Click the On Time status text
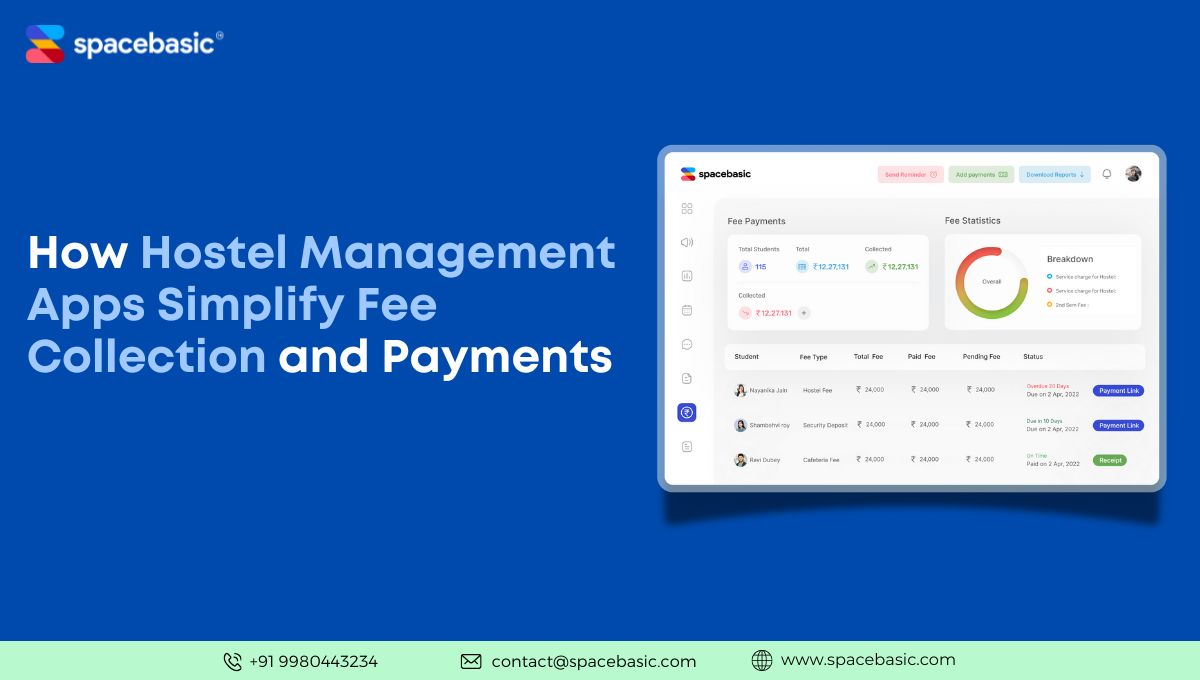The width and height of the screenshot is (1200, 680). point(1036,456)
